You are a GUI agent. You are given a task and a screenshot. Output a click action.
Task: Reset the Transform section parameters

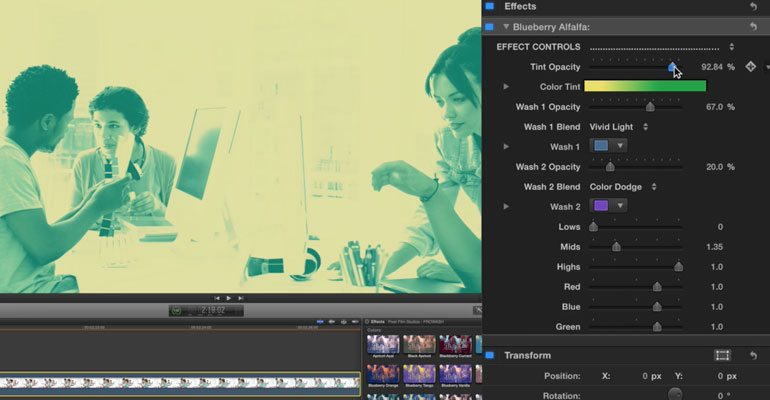753,355
